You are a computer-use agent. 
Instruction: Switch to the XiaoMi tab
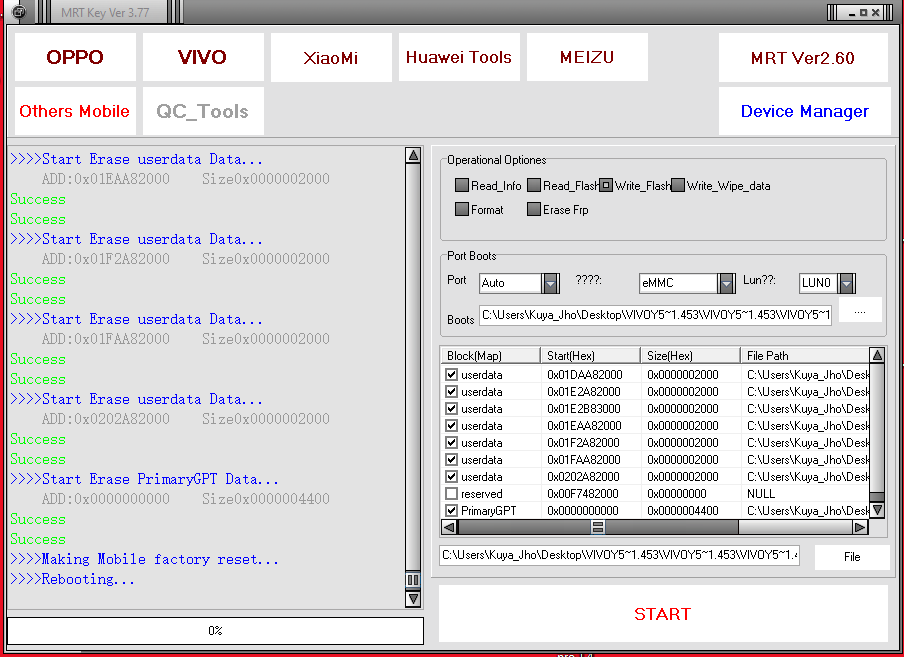tap(331, 57)
